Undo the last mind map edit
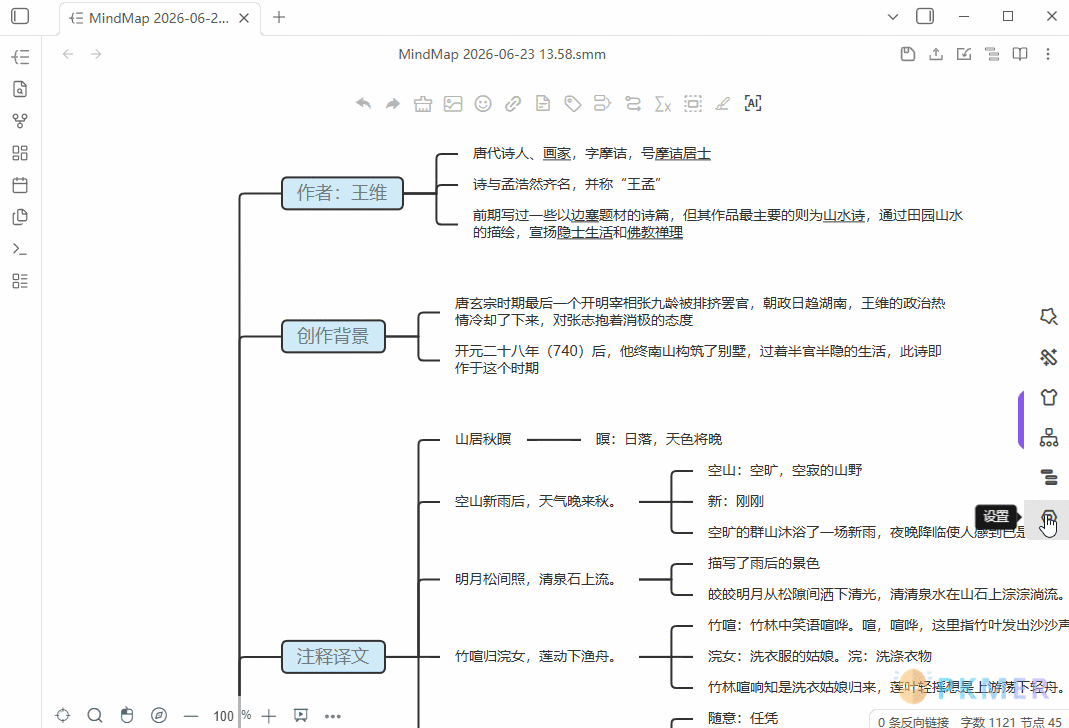Image resolution: width=1069 pixels, height=728 pixels. [x=363, y=104]
